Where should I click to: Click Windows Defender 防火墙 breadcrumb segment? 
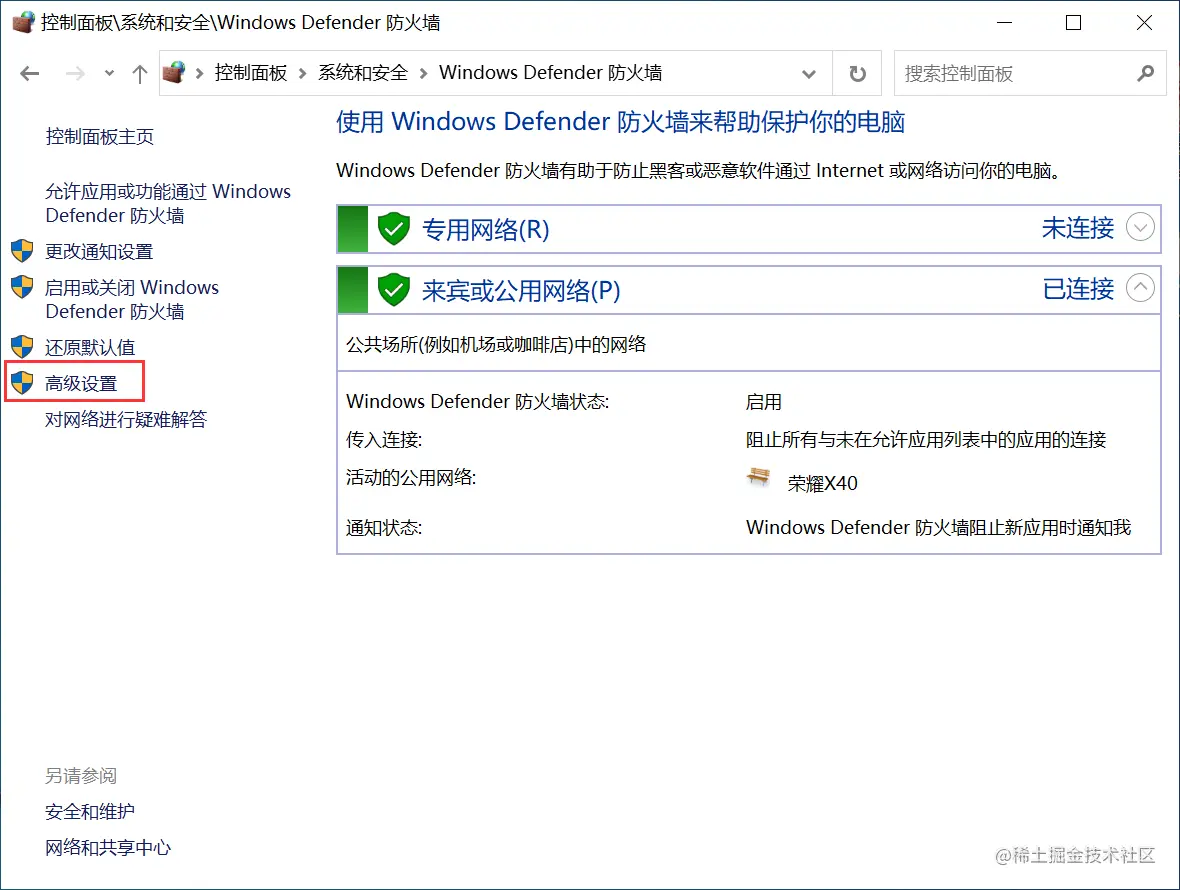pyautogui.click(x=550, y=73)
